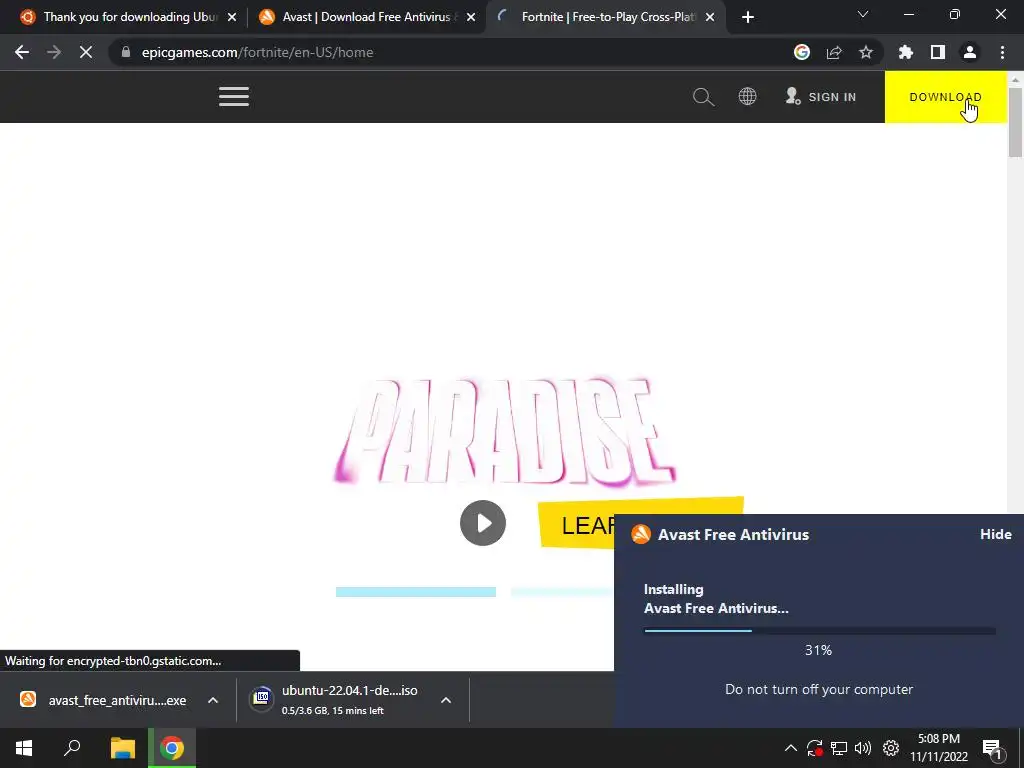Click the yellow LEARN MORE banner button
The image size is (1024, 768).
pos(577,524)
